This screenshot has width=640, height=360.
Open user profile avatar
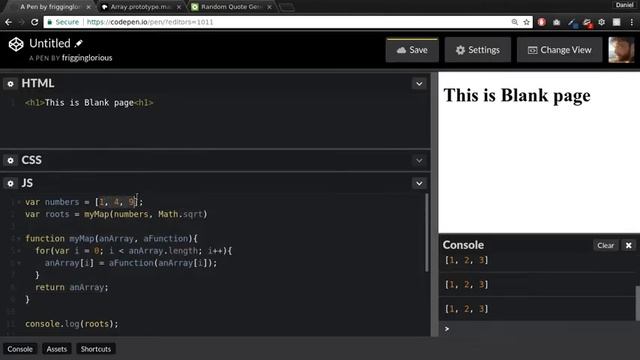pyautogui.click(x=621, y=50)
